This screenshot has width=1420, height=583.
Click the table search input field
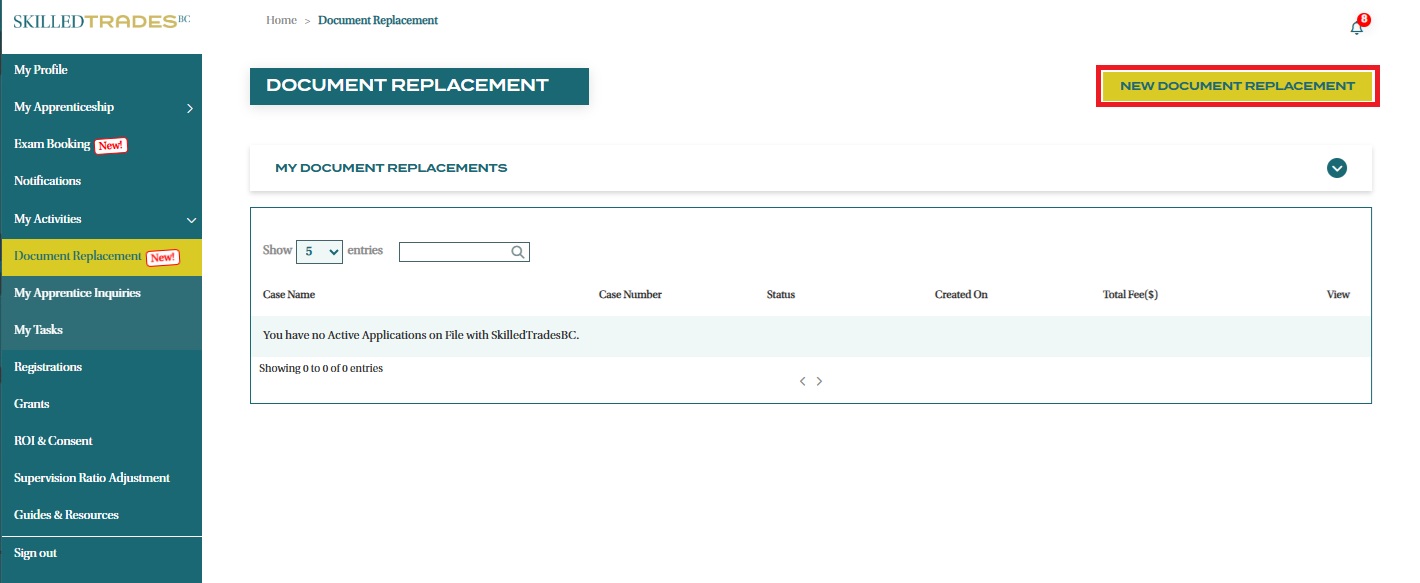[x=455, y=252]
